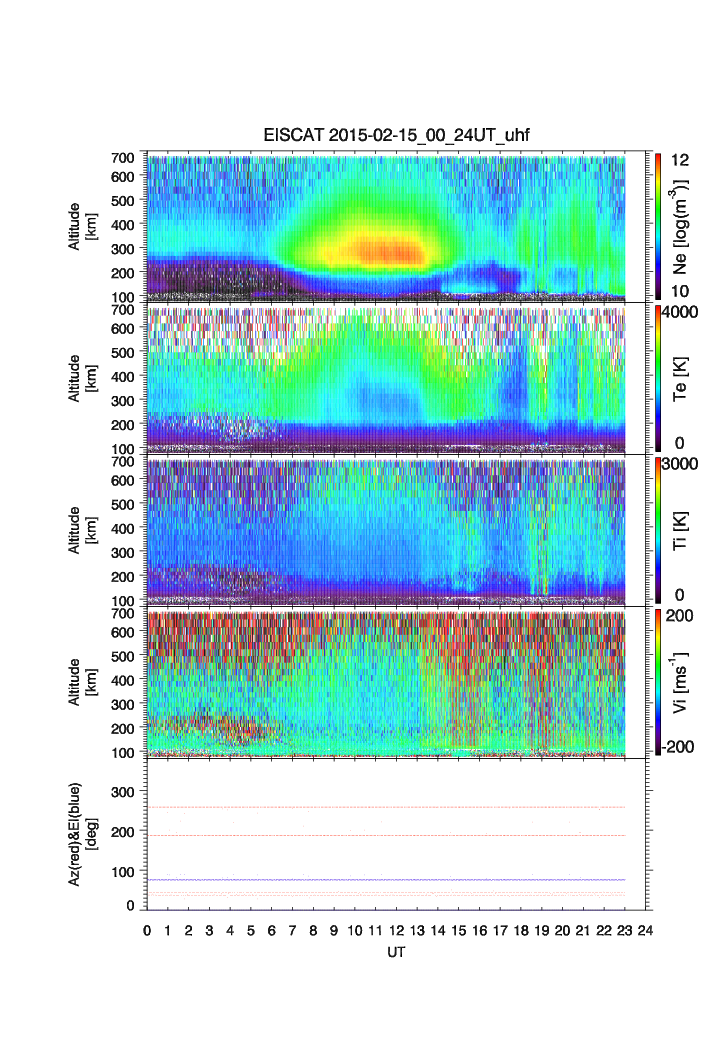Click the '0' minimum on Ti colorbar
The height and width of the screenshot is (1062, 708).
680,595
